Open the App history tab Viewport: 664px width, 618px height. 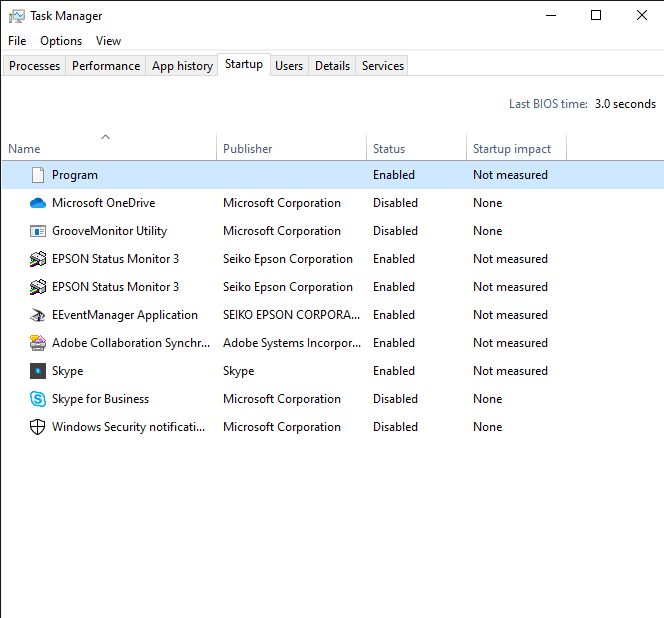click(182, 66)
